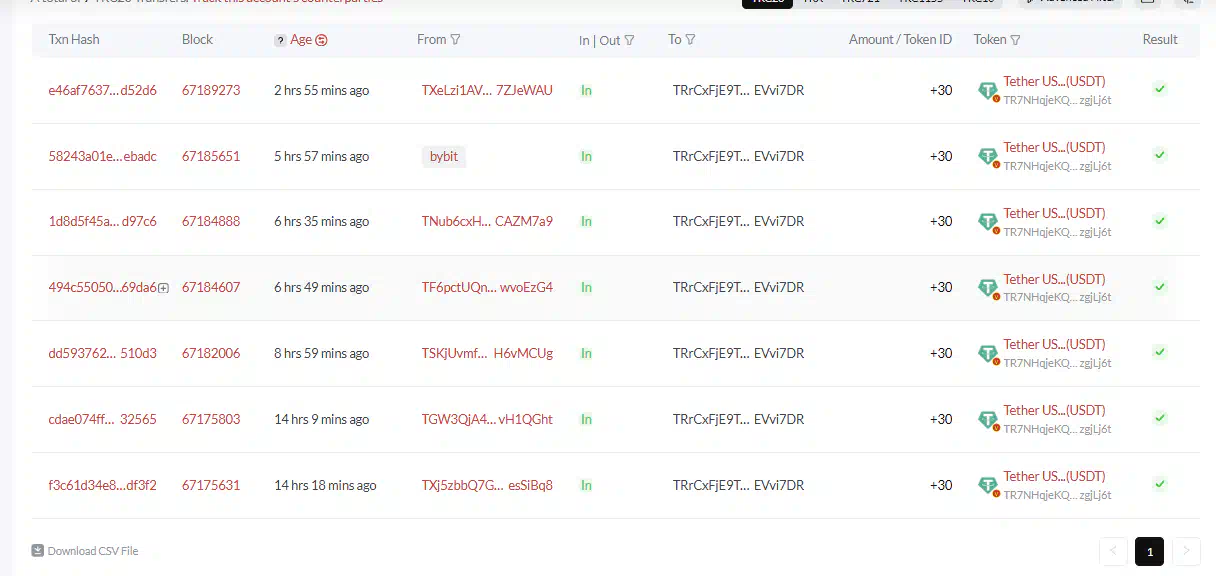Image resolution: width=1216 pixels, height=576 pixels.
Task: Select page 1 in pagination
Action: [1150, 551]
